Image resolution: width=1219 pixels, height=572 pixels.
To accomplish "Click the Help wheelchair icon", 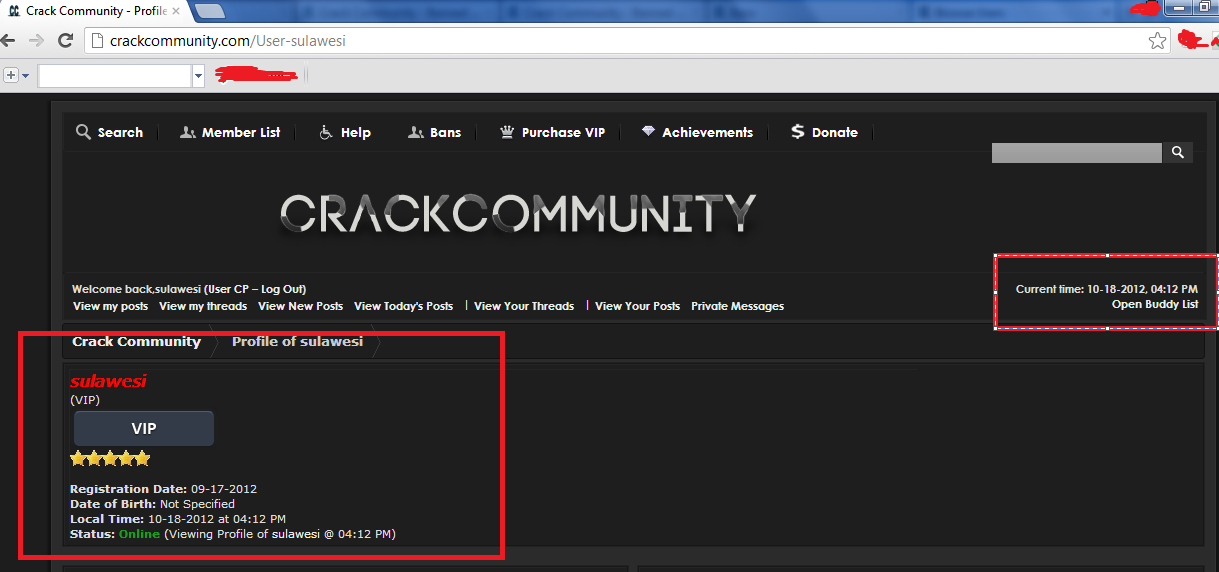I will point(326,132).
